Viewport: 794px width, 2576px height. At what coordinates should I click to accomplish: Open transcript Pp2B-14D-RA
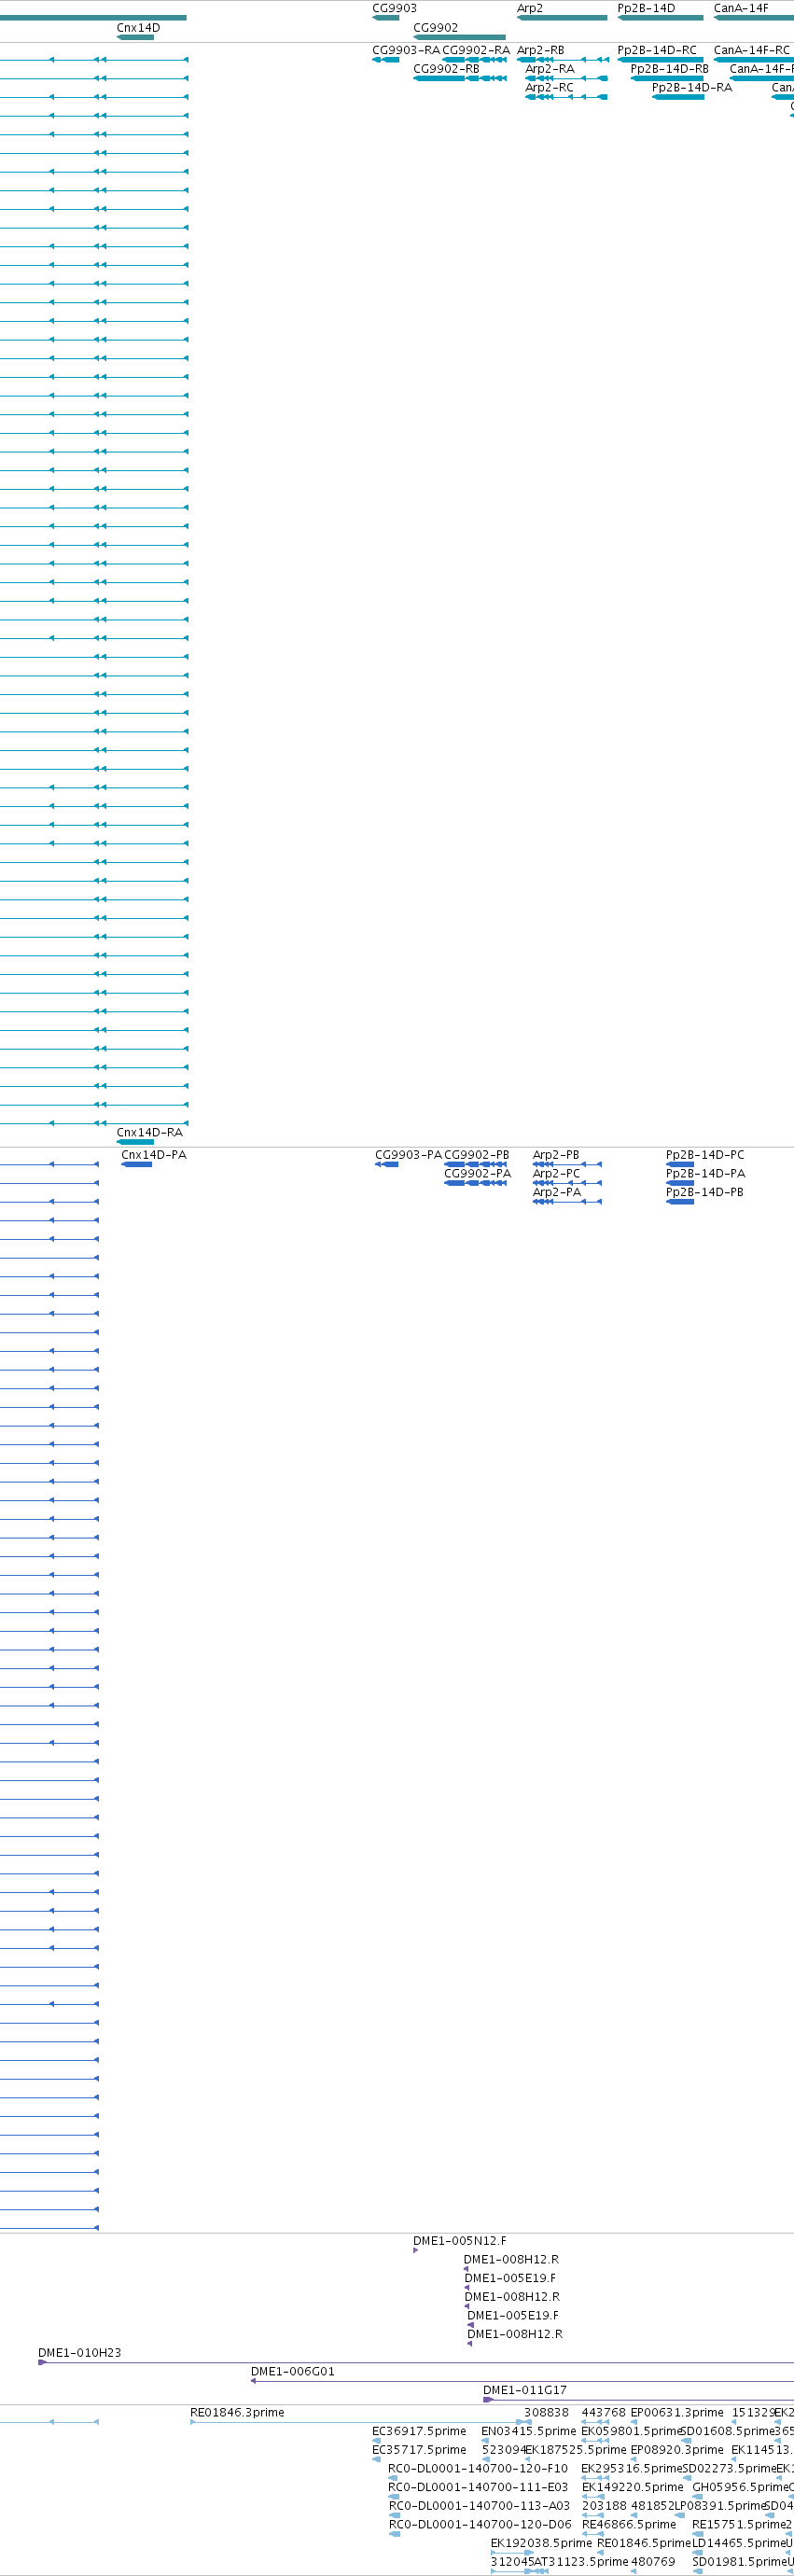coord(692,88)
